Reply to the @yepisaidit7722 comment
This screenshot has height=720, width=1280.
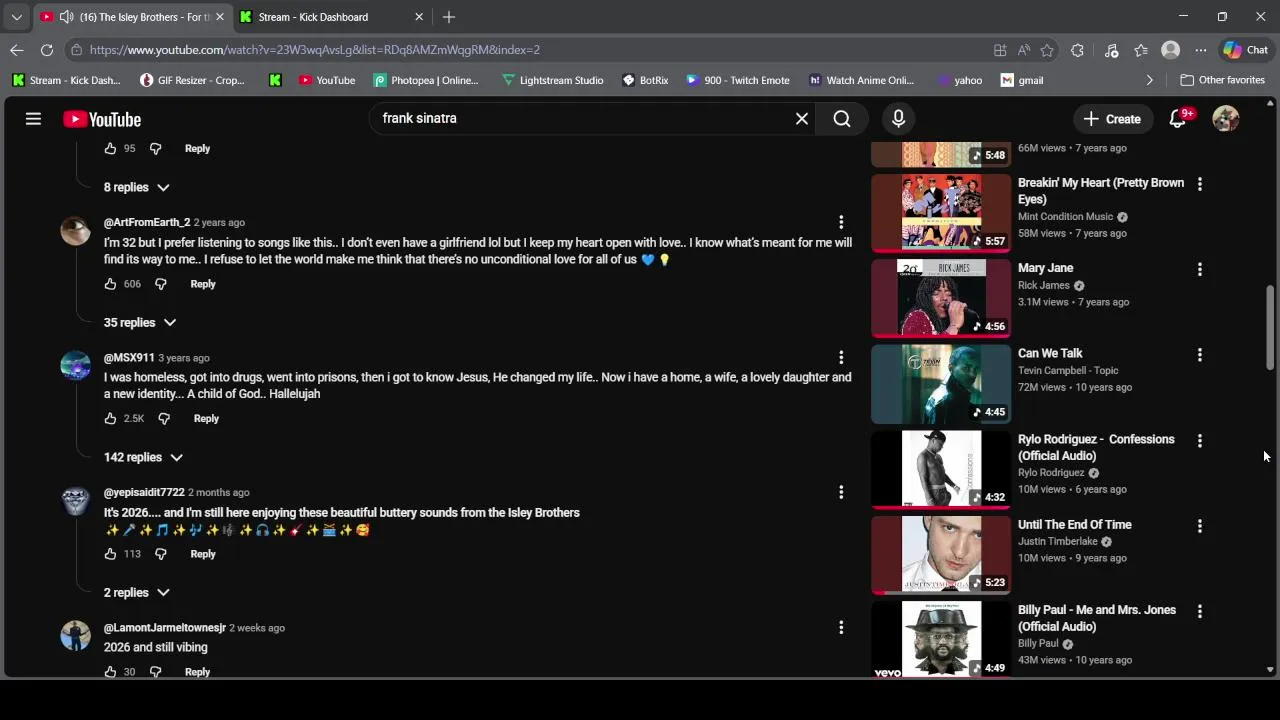coord(203,554)
